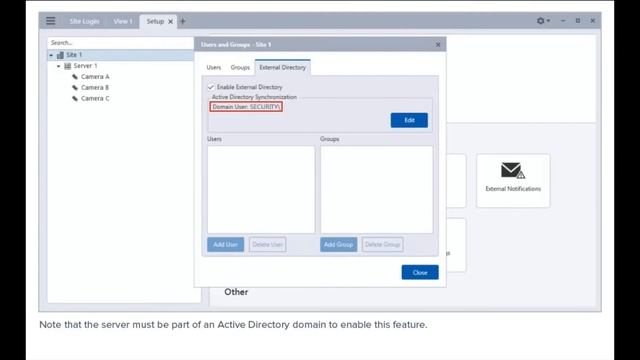The height and width of the screenshot is (360, 640).
Task: Click the Add User button
Action: coord(225,244)
